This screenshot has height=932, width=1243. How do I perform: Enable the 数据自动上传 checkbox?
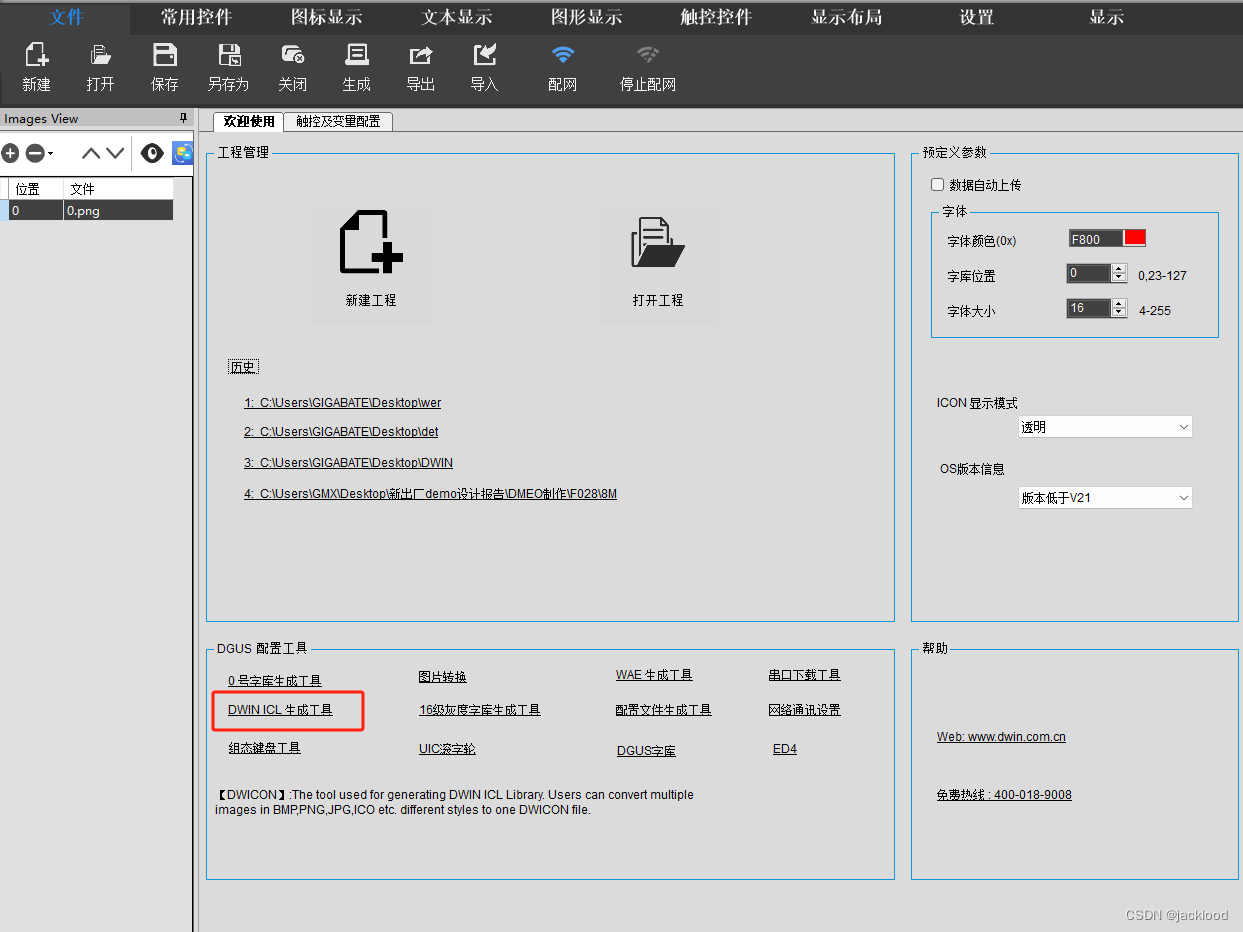pyautogui.click(x=938, y=184)
